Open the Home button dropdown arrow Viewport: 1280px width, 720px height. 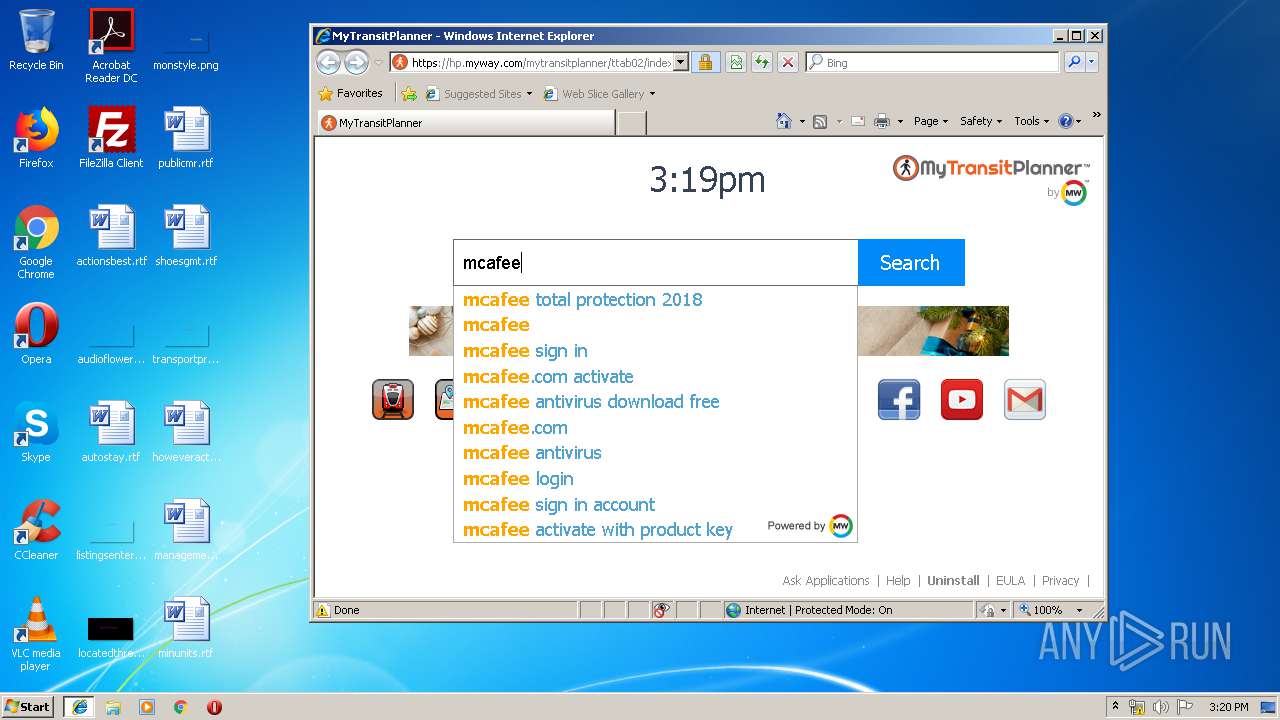[802, 121]
